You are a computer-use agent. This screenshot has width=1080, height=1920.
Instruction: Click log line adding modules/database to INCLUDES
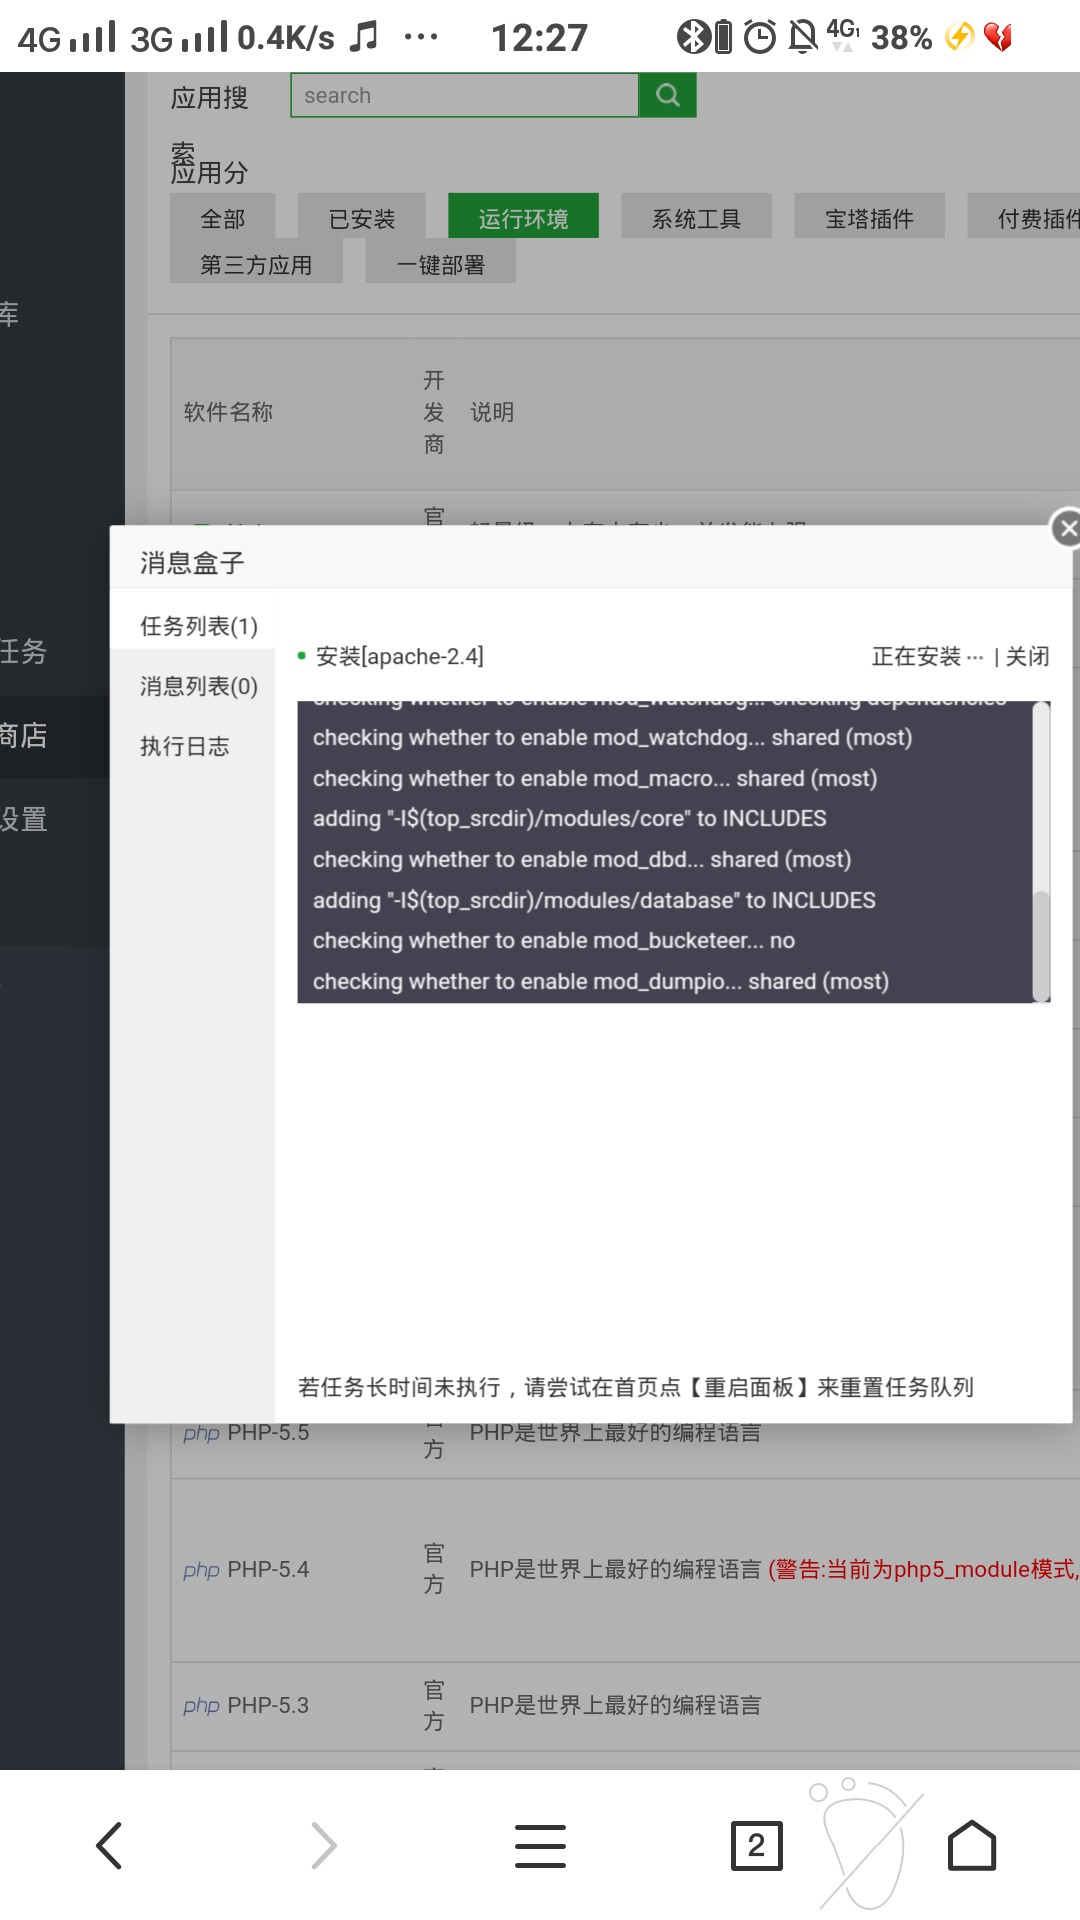[594, 900]
